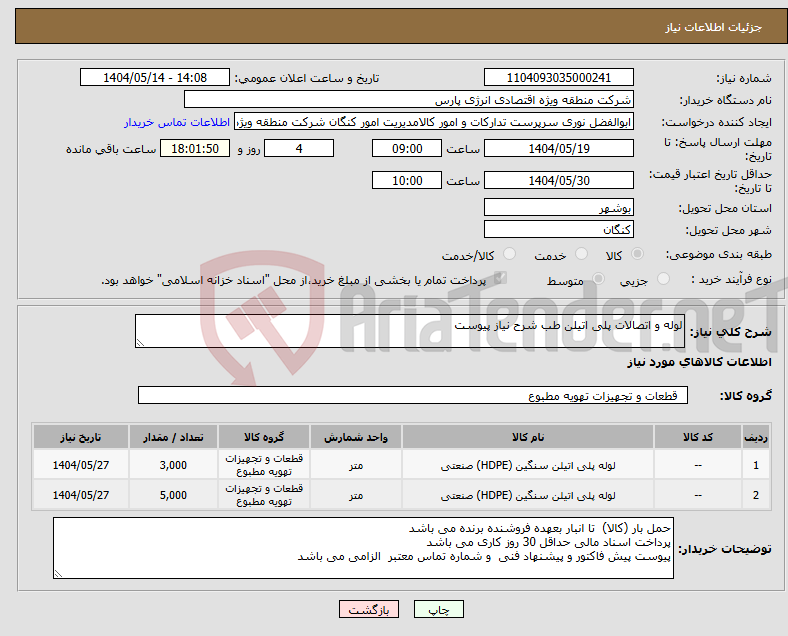788x636 pixels.
Task: Click the need date in row 2
Action: (81, 495)
